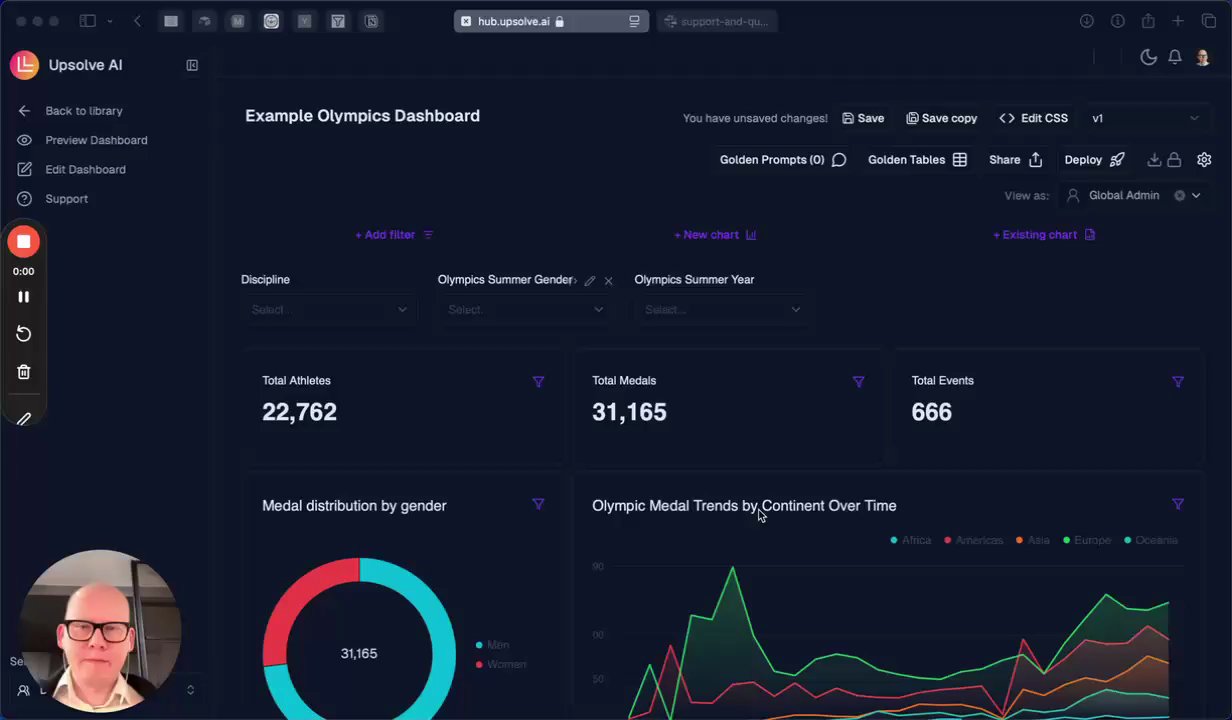This screenshot has width=1232, height=720.
Task: Open new browser tab plus
Action: tap(1179, 21)
